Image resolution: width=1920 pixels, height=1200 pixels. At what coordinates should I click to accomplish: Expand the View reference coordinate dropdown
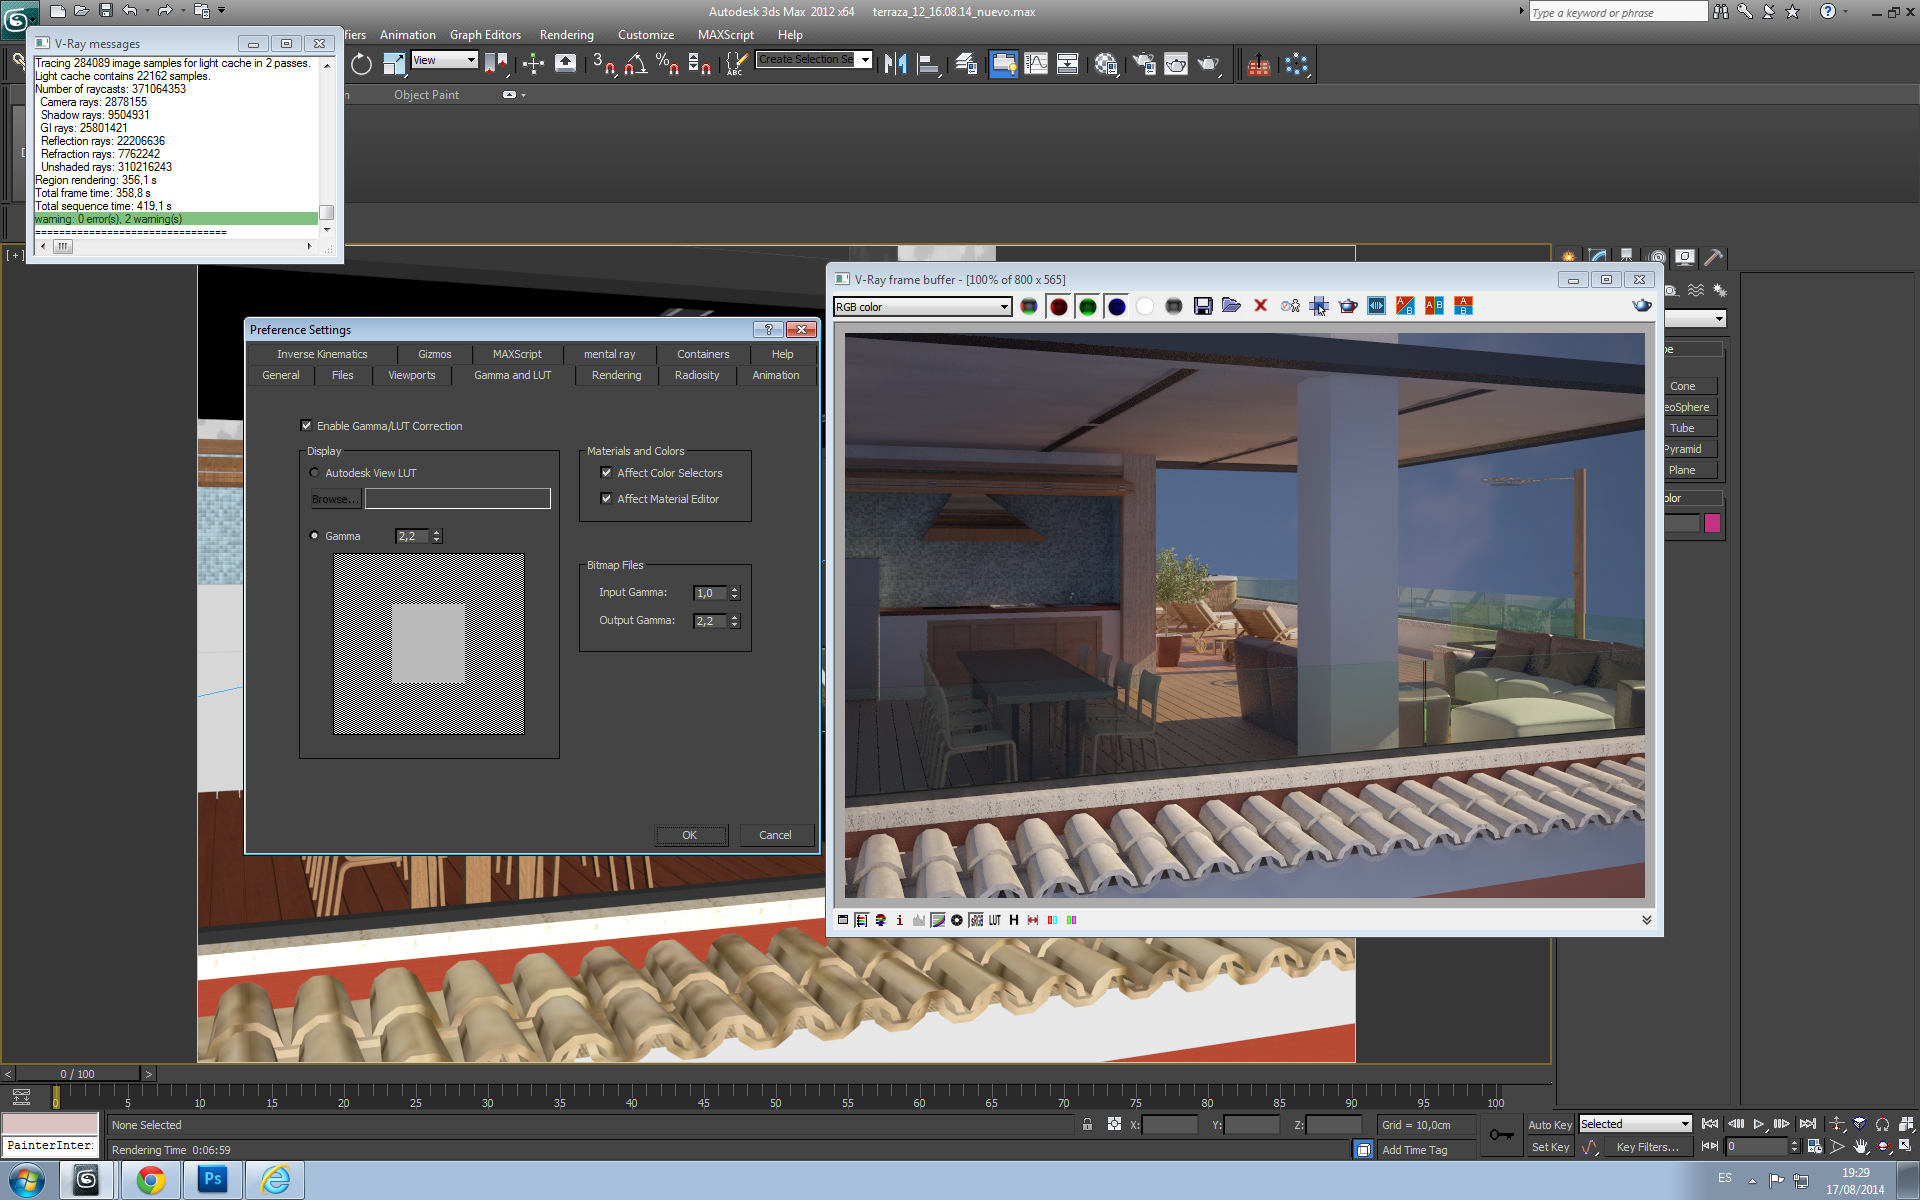(470, 60)
